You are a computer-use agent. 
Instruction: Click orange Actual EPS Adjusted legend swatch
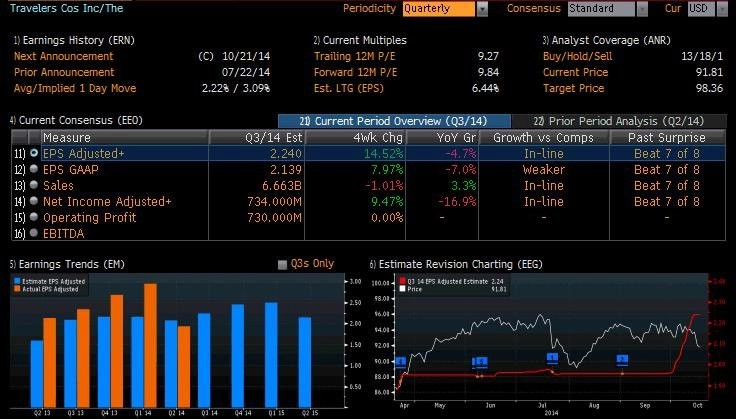point(17,289)
